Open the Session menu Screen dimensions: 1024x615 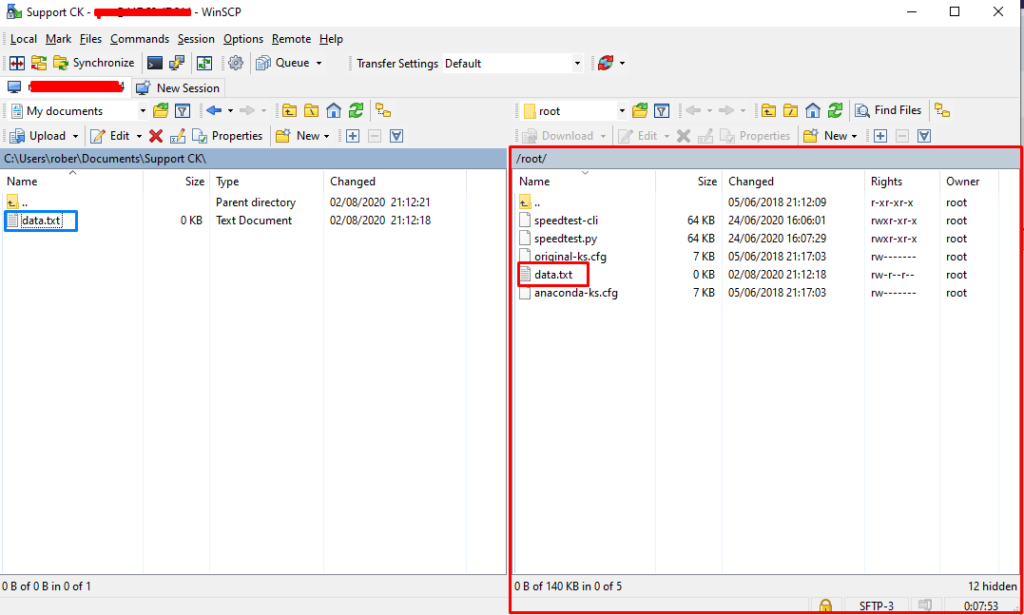click(x=196, y=39)
